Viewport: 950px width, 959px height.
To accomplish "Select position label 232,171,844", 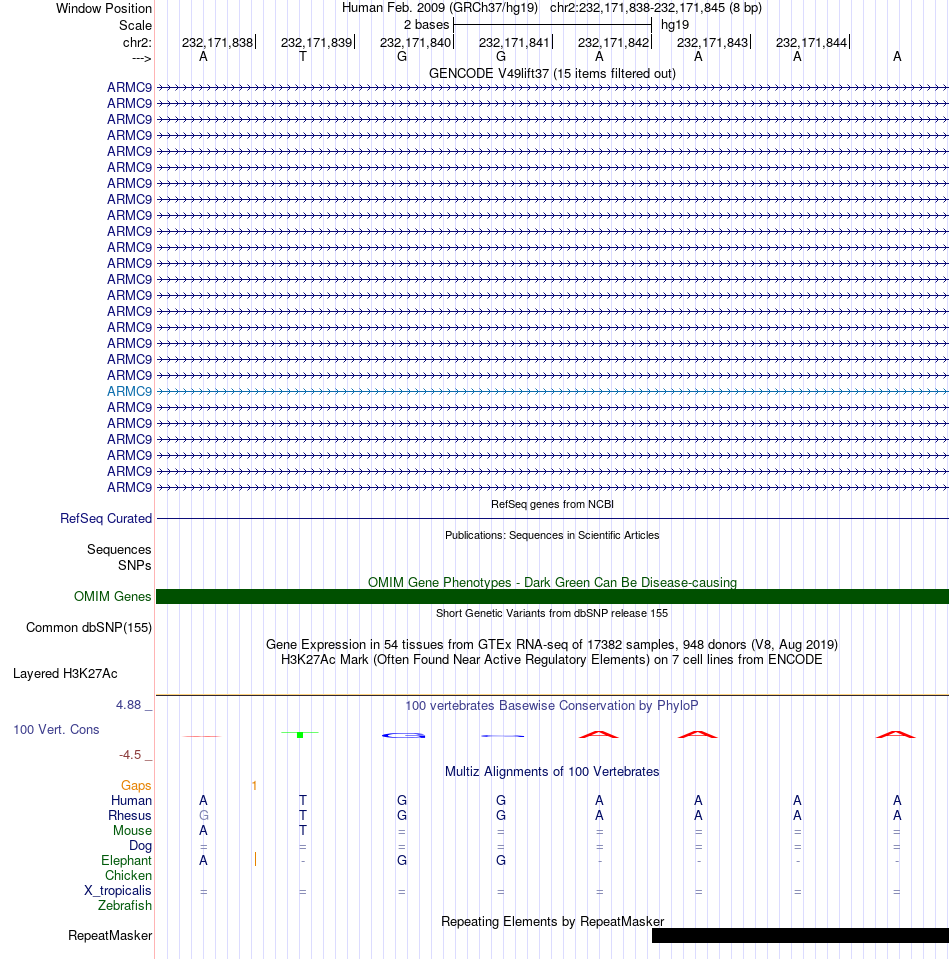I will click(x=811, y=43).
